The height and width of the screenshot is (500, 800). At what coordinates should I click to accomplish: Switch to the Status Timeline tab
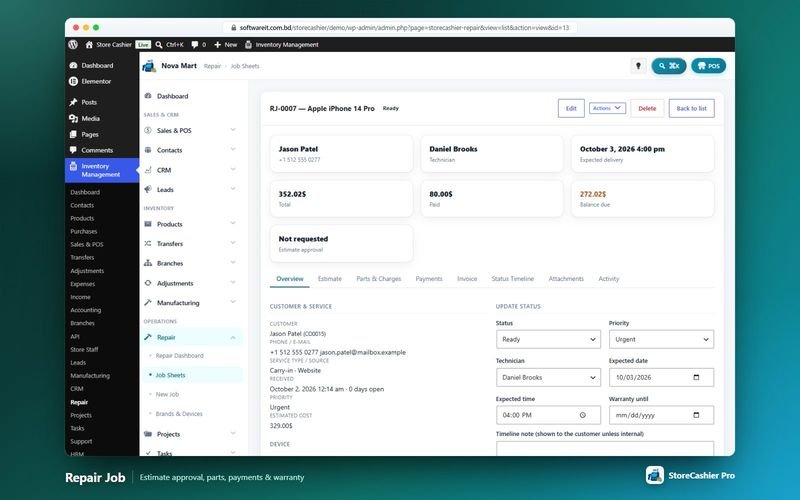click(x=512, y=279)
